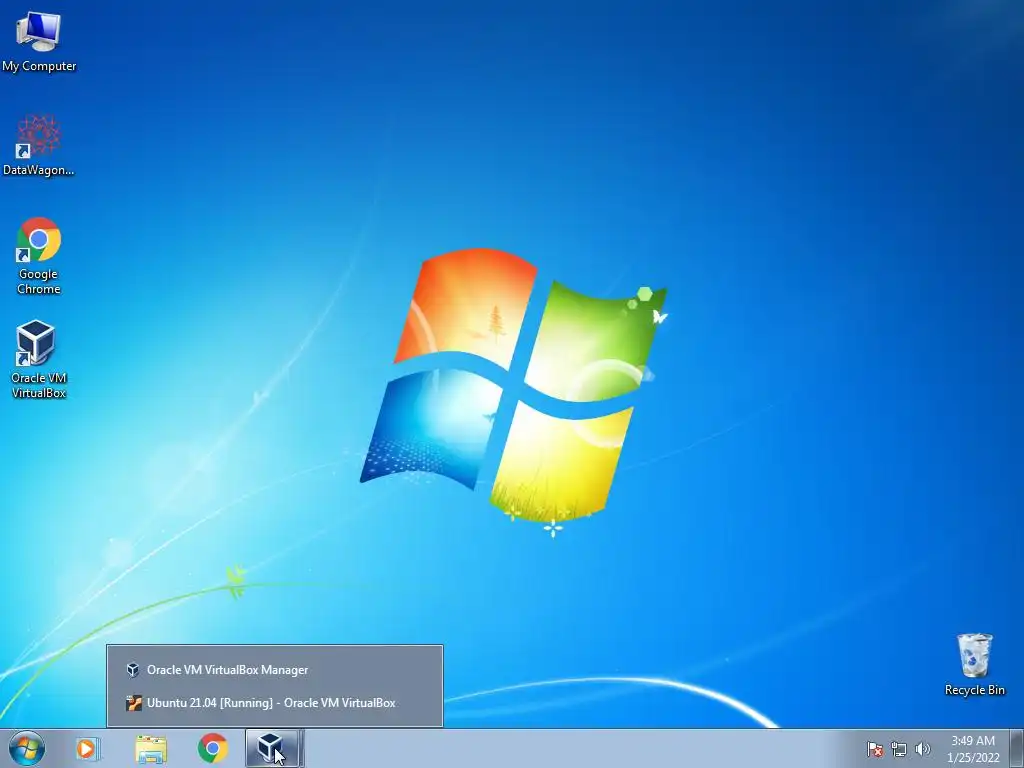
Task: Switch to Ubuntu 21.04 [Running] window
Action: coord(275,703)
